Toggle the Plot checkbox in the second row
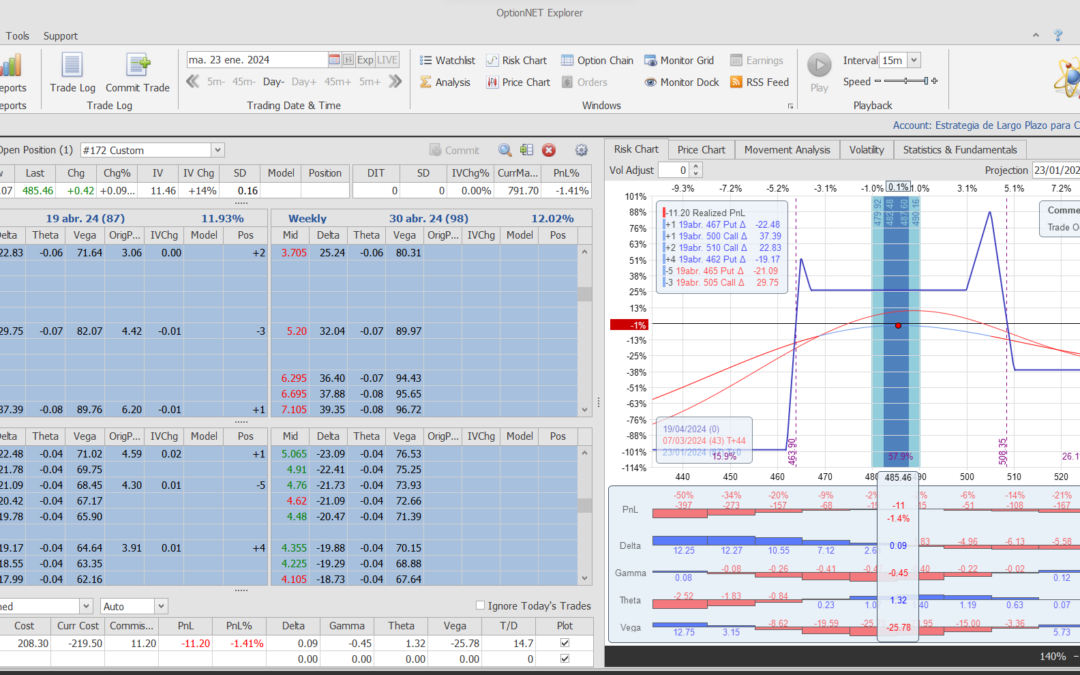 click(x=565, y=659)
